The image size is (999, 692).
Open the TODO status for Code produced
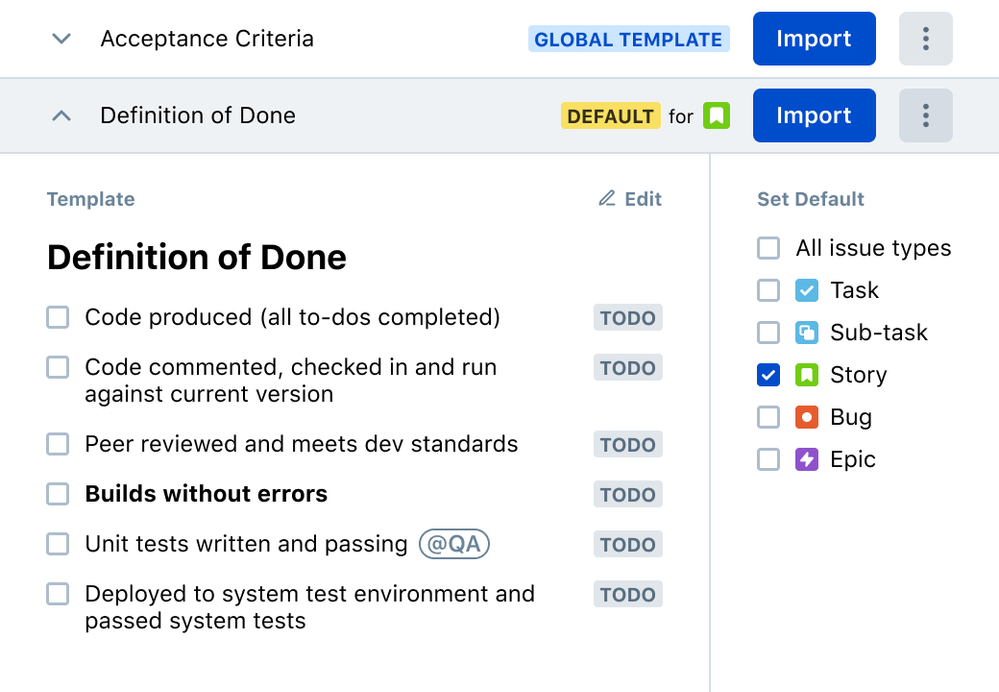627,317
